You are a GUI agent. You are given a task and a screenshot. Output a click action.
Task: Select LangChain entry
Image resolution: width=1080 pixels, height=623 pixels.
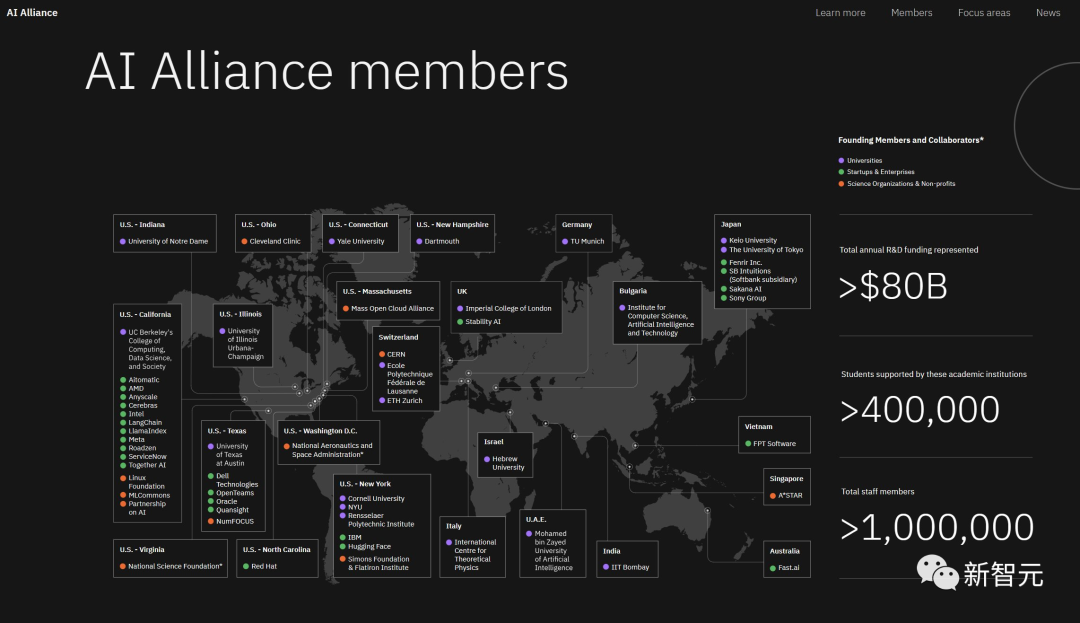point(141,423)
